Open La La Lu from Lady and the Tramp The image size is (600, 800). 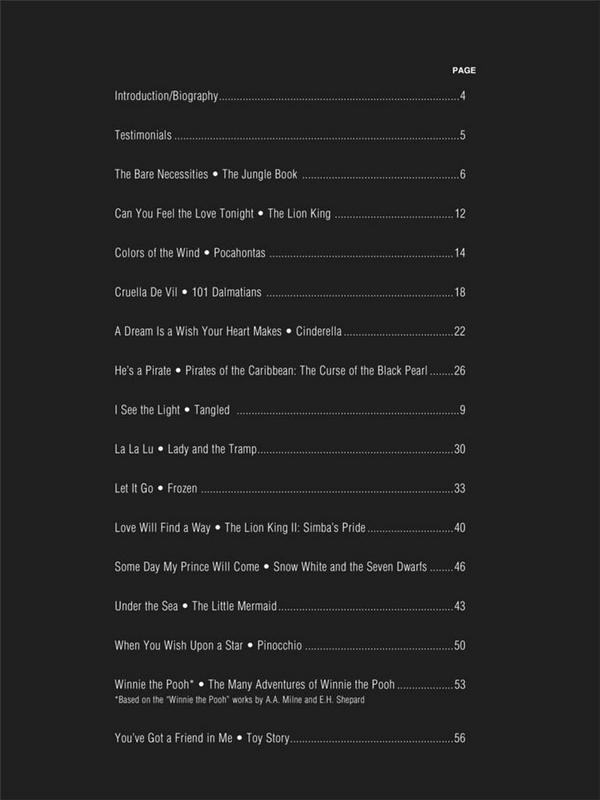[187, 449]
